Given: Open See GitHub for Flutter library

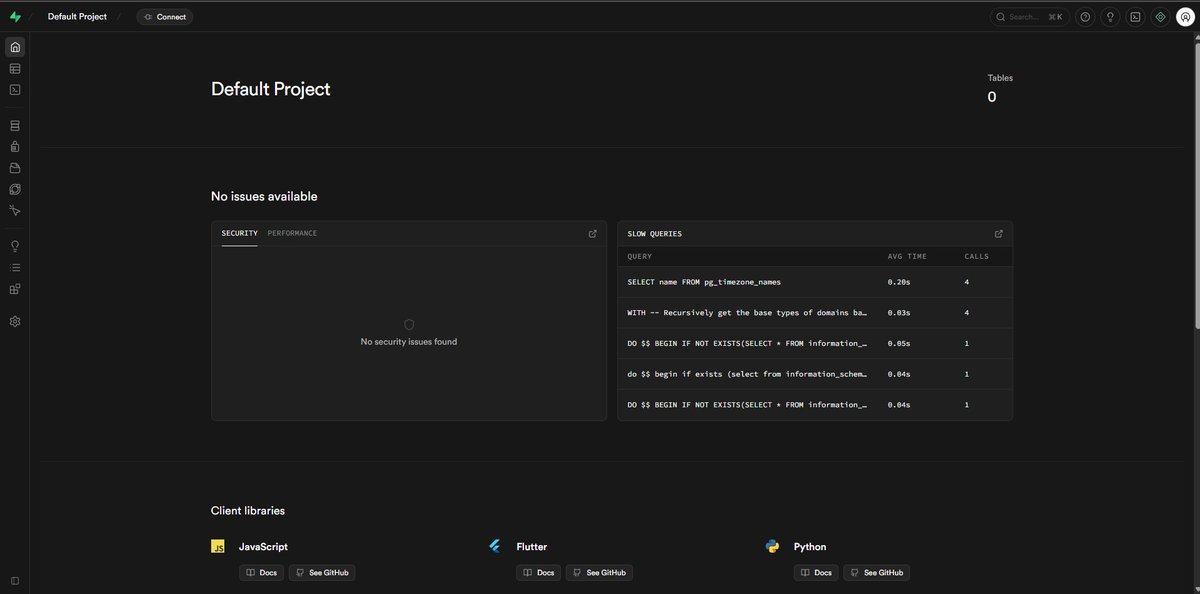Looking at the screenshot, I should (x=599, y=573).
